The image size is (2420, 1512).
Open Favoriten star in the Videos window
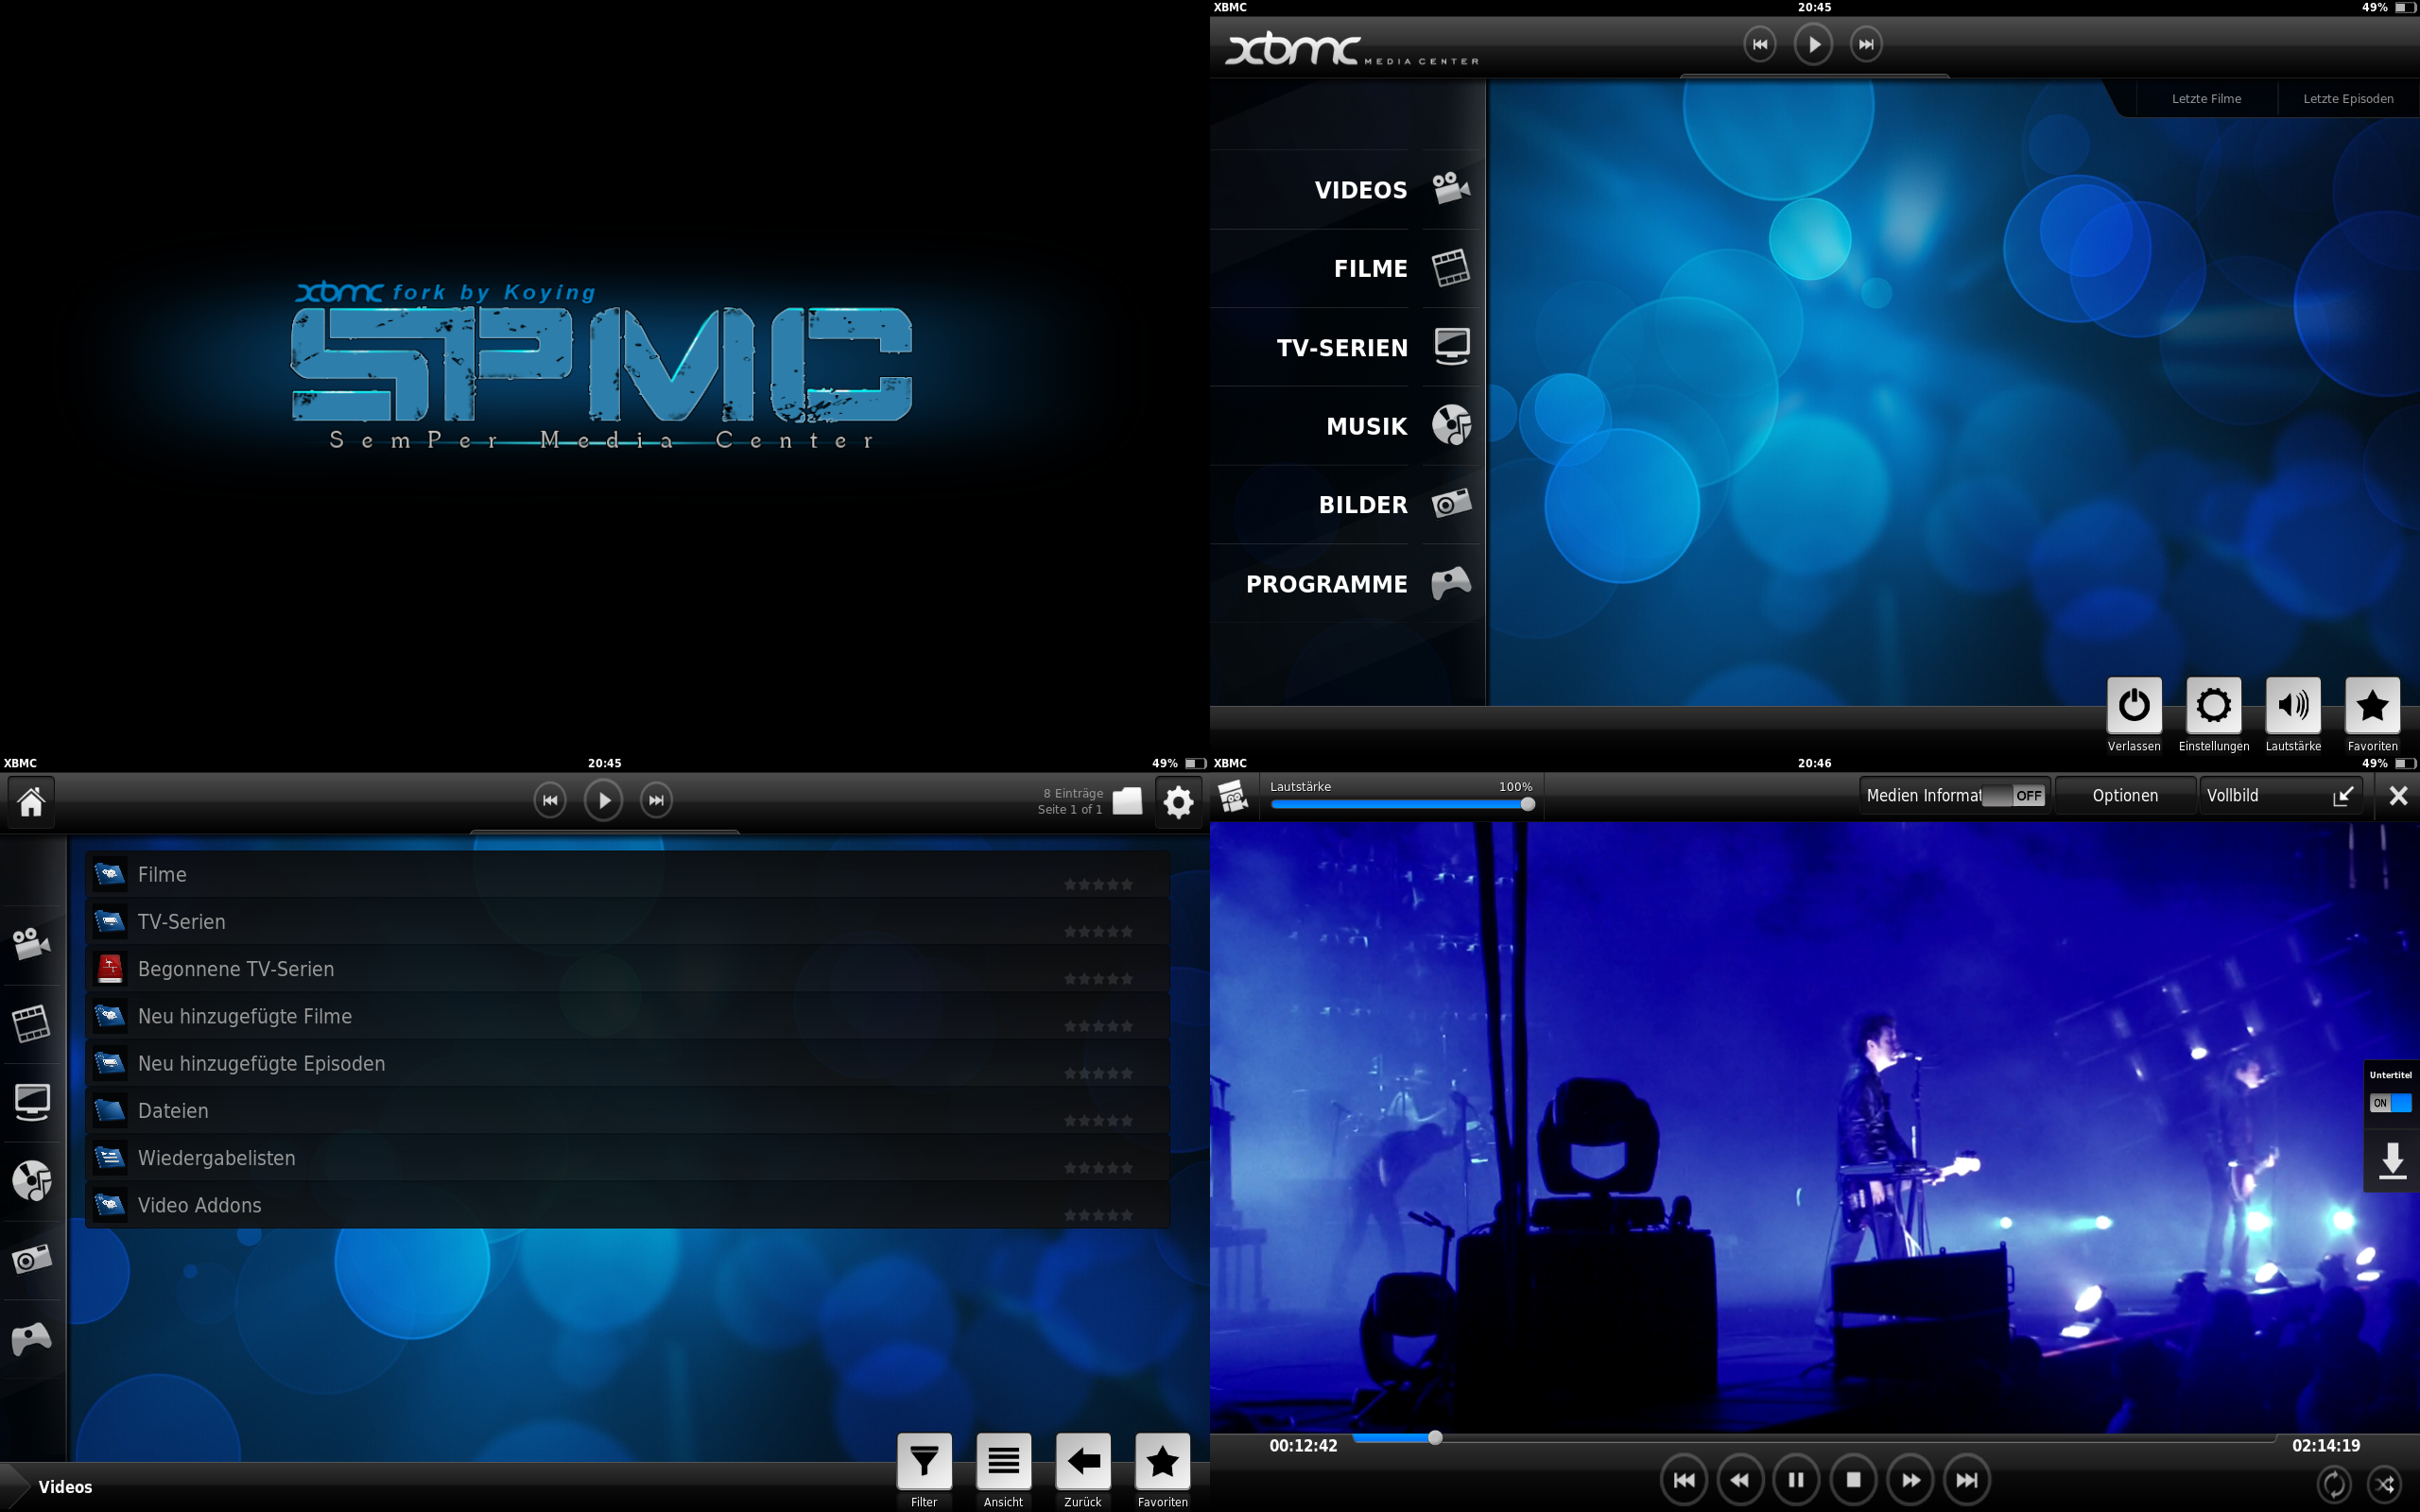tap(1162, 1461)
